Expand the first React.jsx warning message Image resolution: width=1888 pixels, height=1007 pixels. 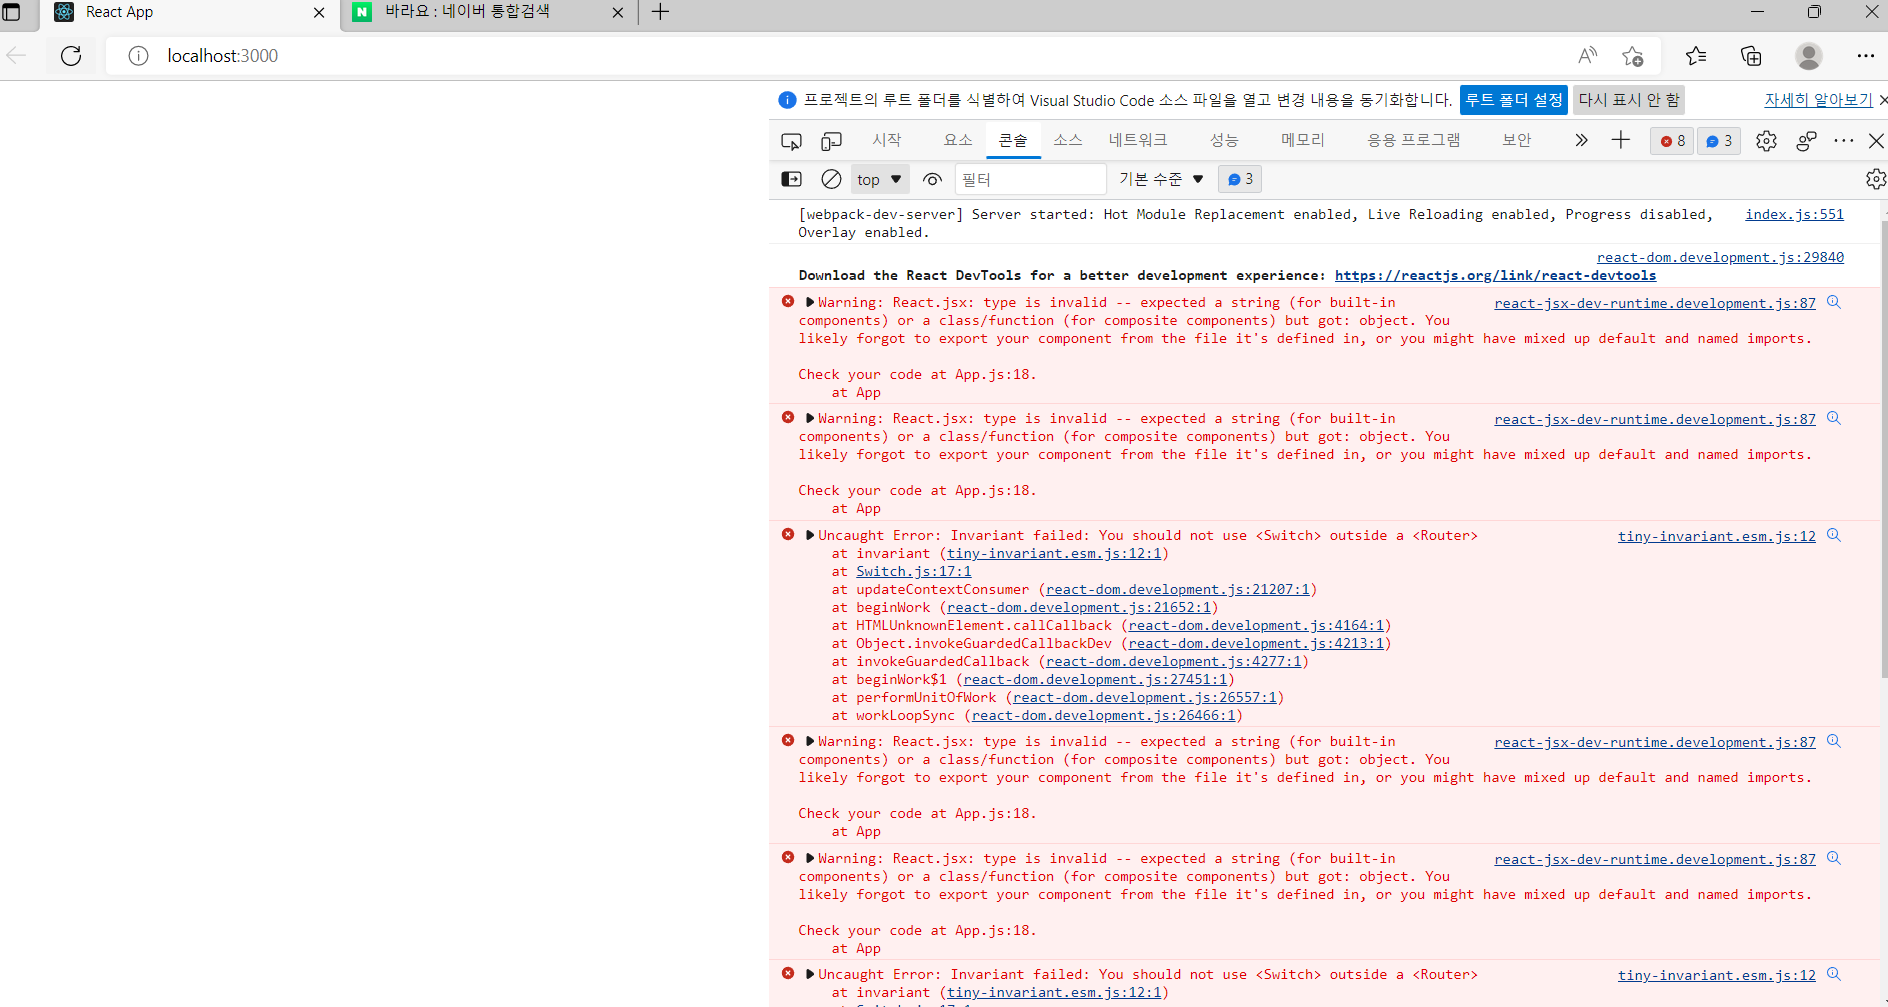tap(810, 302)
